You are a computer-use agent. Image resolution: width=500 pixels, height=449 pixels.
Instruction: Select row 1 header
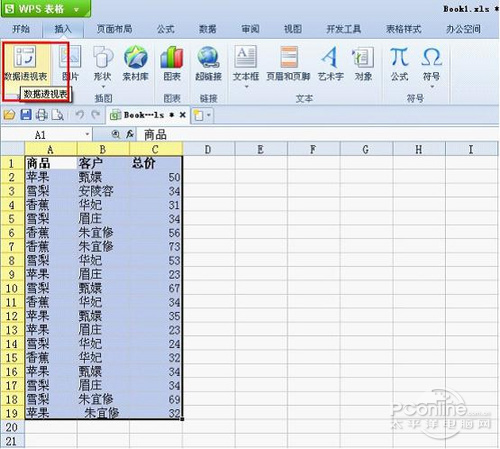click(12, 163)
